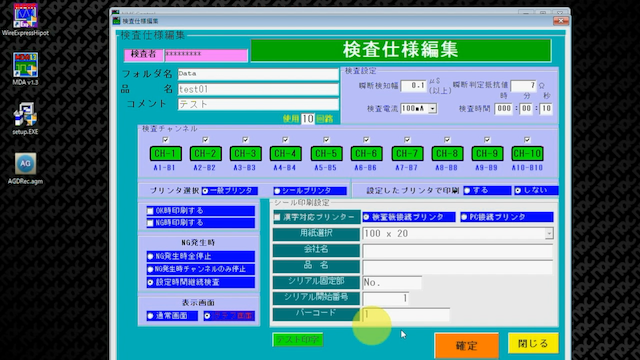Open the WireExpressHipot desktop icon
This screenshot has height=360, width=640.
[x=25, y=19]
